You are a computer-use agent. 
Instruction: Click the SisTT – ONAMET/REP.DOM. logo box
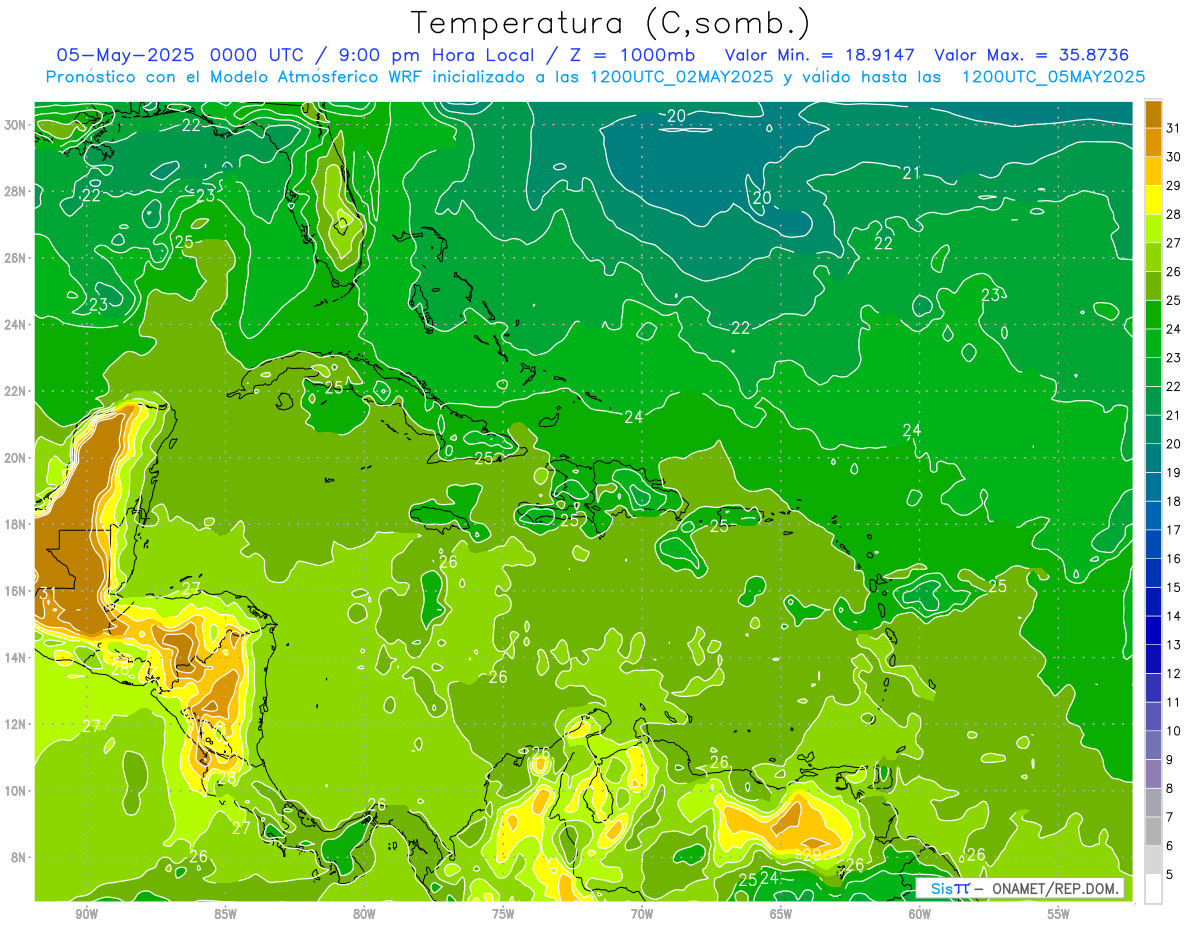[x=1019, y=888]
